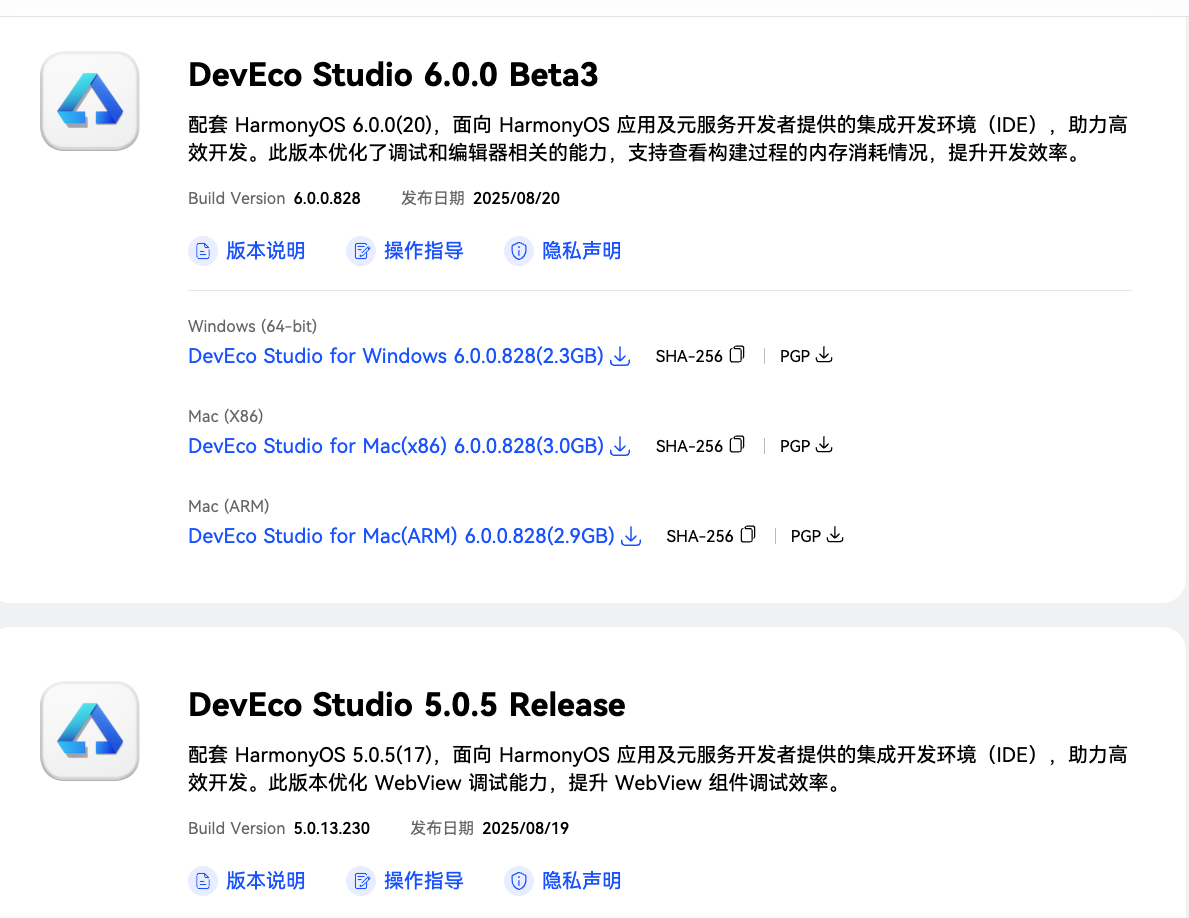Image resolution: width=1189 pixels, height=918 pixels.
Task: Click release date 2025/08/19
Action: click(x=525, y=829)
